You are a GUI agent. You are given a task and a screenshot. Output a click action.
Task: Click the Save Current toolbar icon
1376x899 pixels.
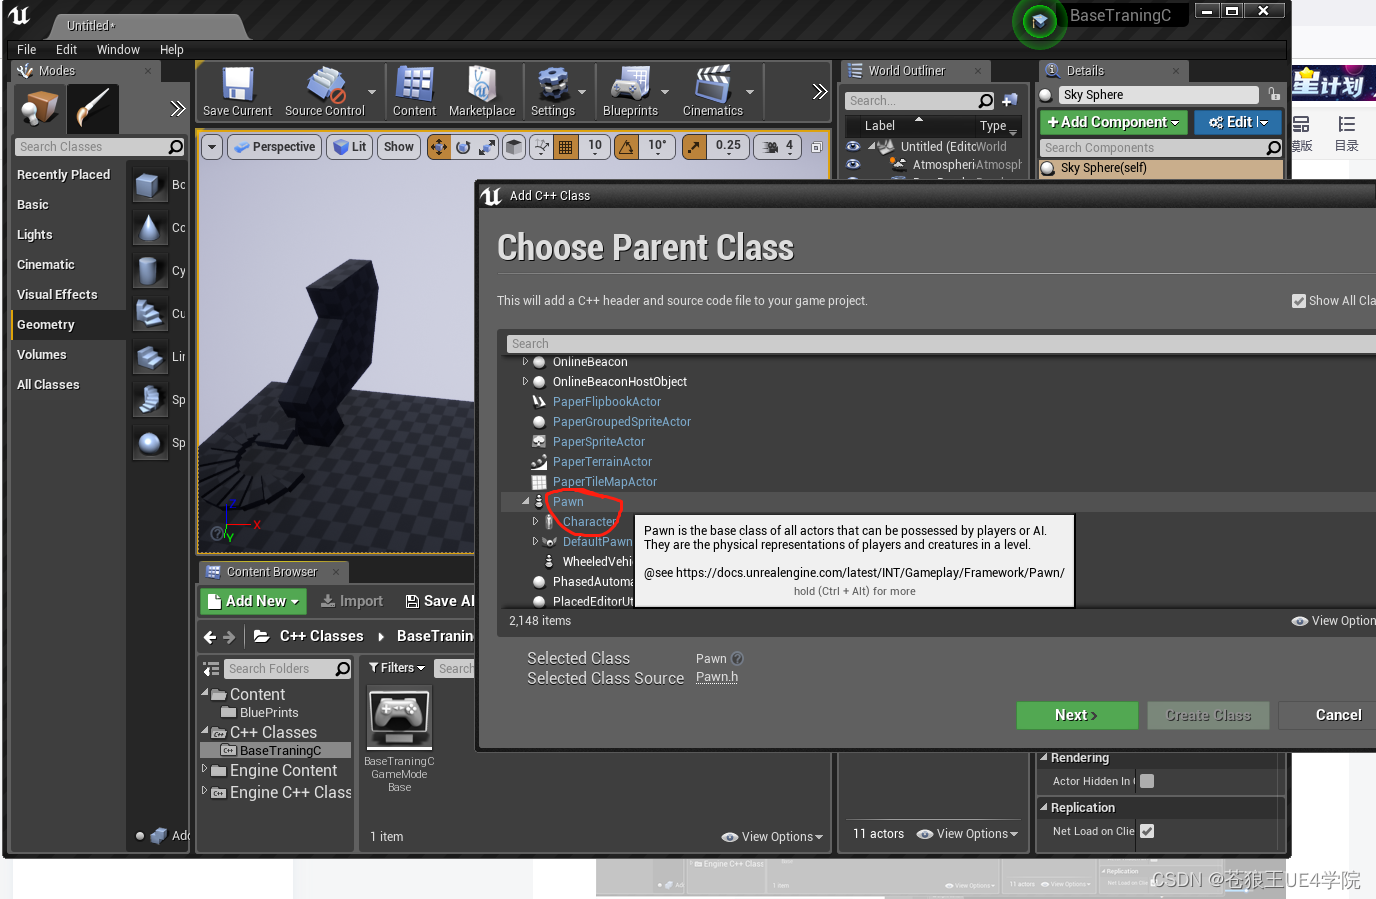pyautogui.click(x=237, y=91)
